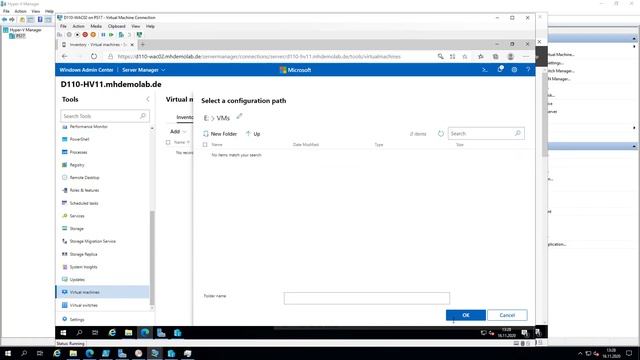The height and width of the screenshot is (360, 640).
Task: Open the Registry tool
Action: click(x=77, y=164)
